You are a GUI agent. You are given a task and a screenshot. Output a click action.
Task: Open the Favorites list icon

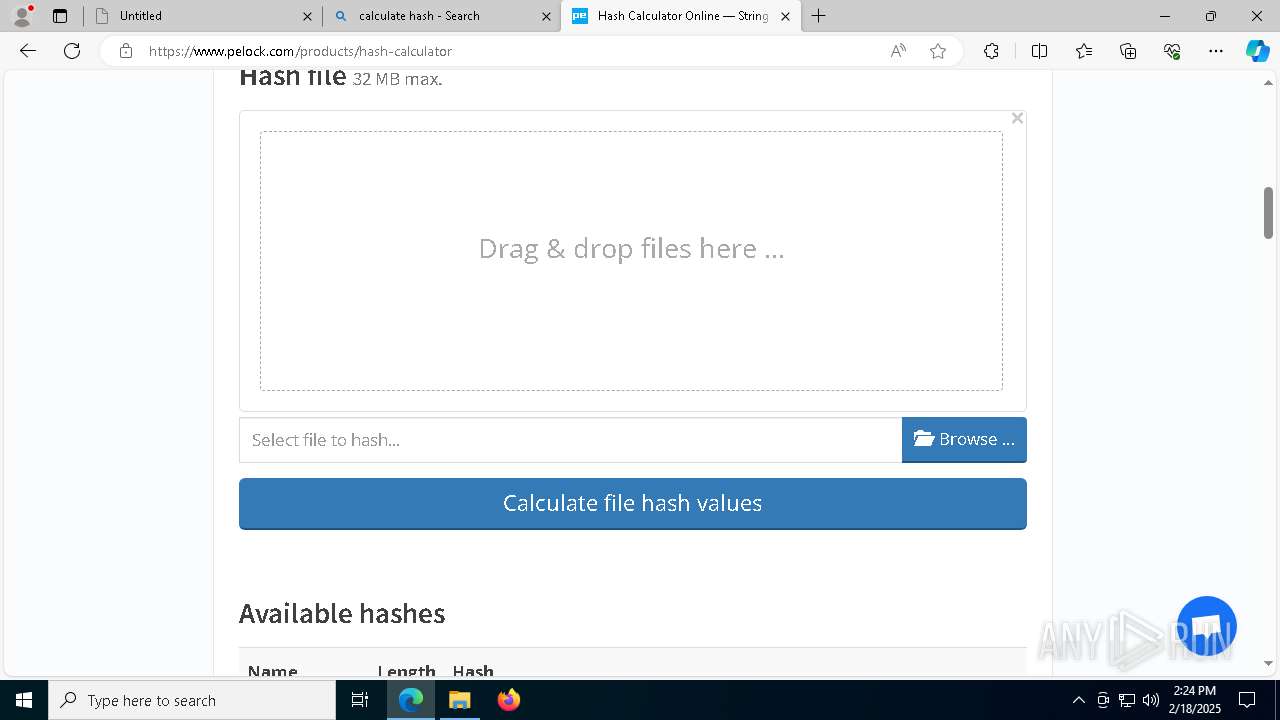tap(1084, 51)
